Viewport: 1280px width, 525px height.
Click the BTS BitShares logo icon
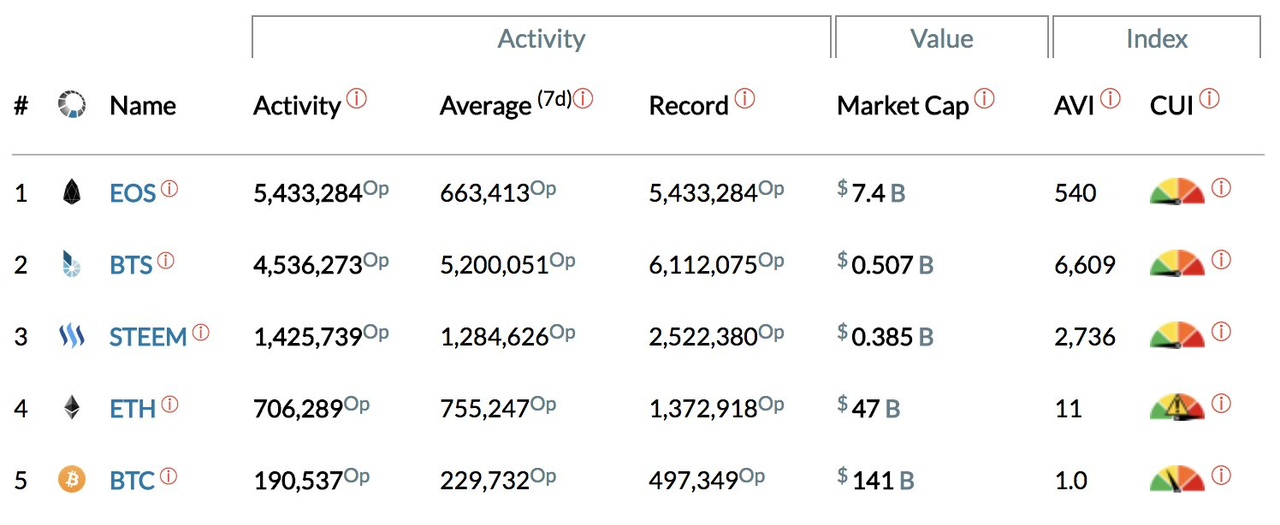(71, 264)
